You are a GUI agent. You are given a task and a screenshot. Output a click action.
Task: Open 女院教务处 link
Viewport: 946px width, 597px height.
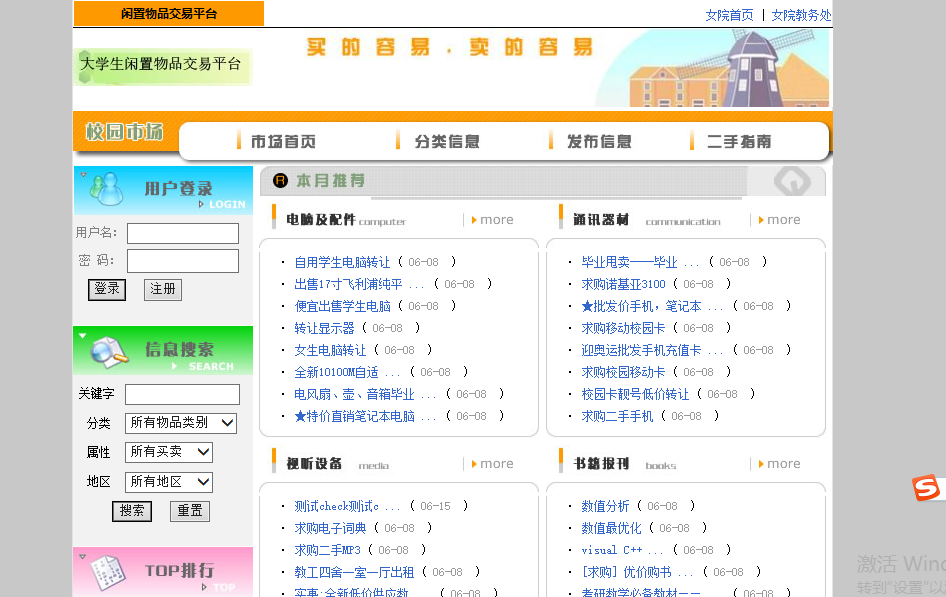click(801, 15)
